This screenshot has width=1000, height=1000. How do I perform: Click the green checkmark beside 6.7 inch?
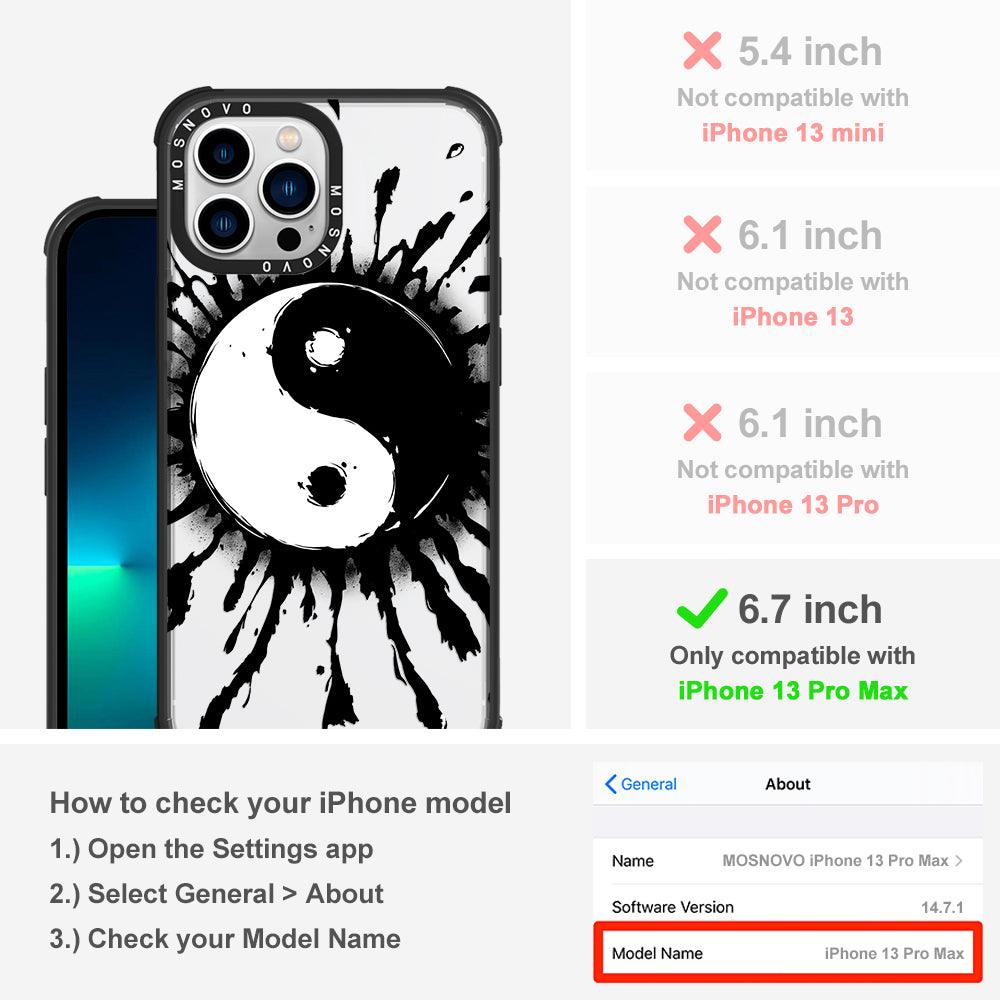702,608
